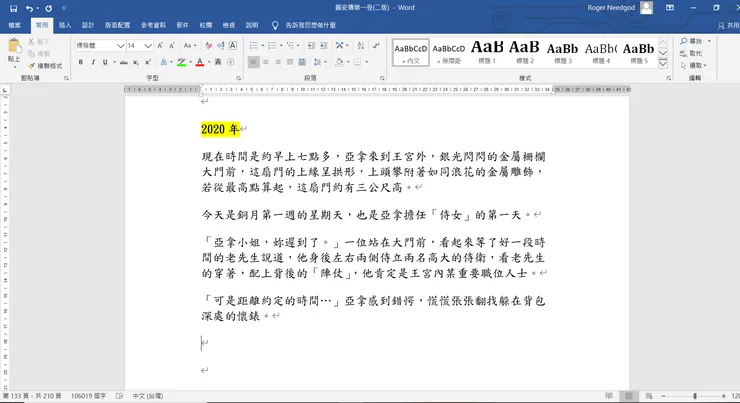Open the font size dropdown showing 14
This screenshot has width=740, height=403.
tap(148, 45)
